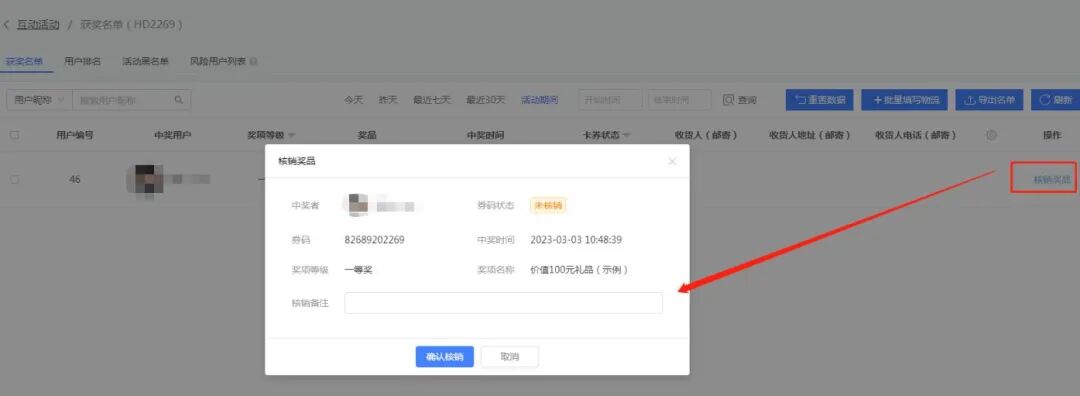Click the prize name 价值100元礼品（示例）
The image size is (1080, 396).
pos(579,270)
